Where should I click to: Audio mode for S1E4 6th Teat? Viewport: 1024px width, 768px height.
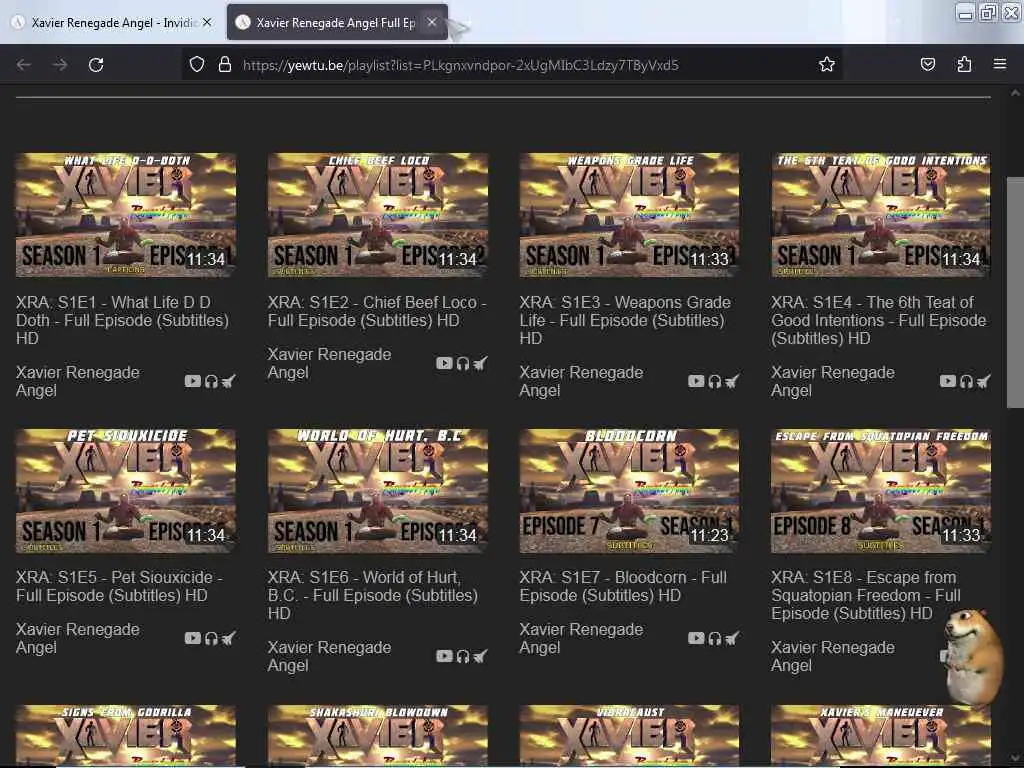click(x=966, y=381)
